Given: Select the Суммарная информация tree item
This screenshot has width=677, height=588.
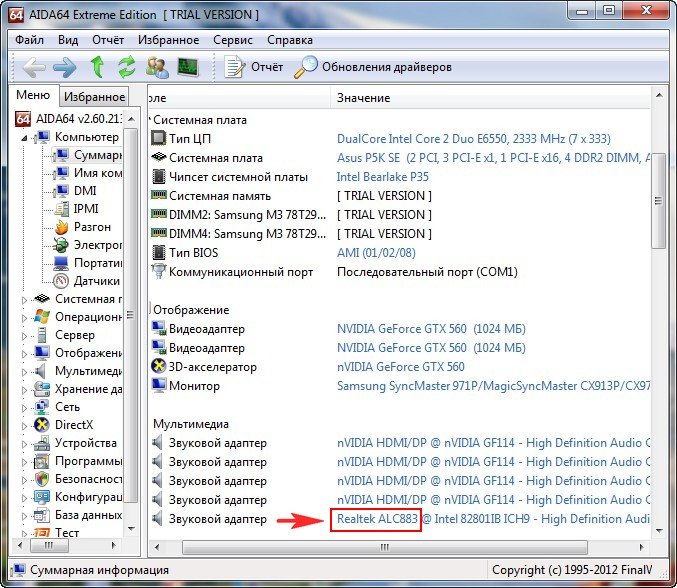Looking at the screenshot, I should click(88, 155).
